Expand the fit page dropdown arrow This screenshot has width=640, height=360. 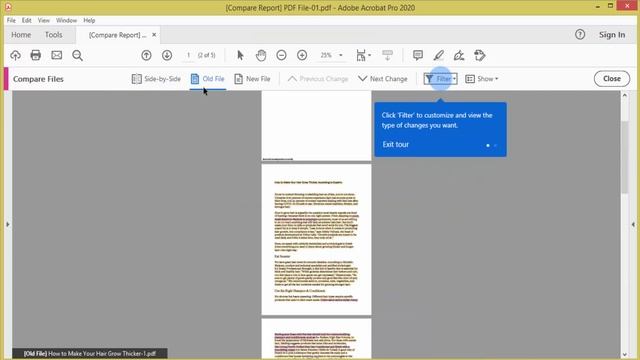[369, 55]
